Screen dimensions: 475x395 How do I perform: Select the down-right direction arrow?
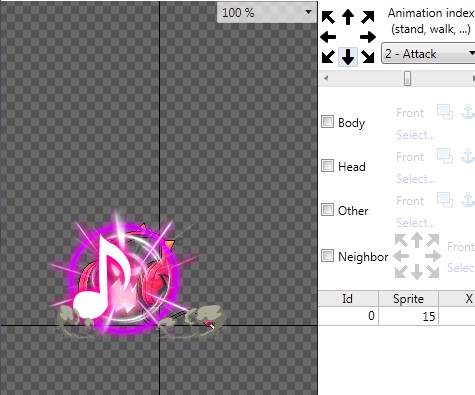[x=368, y=57]
